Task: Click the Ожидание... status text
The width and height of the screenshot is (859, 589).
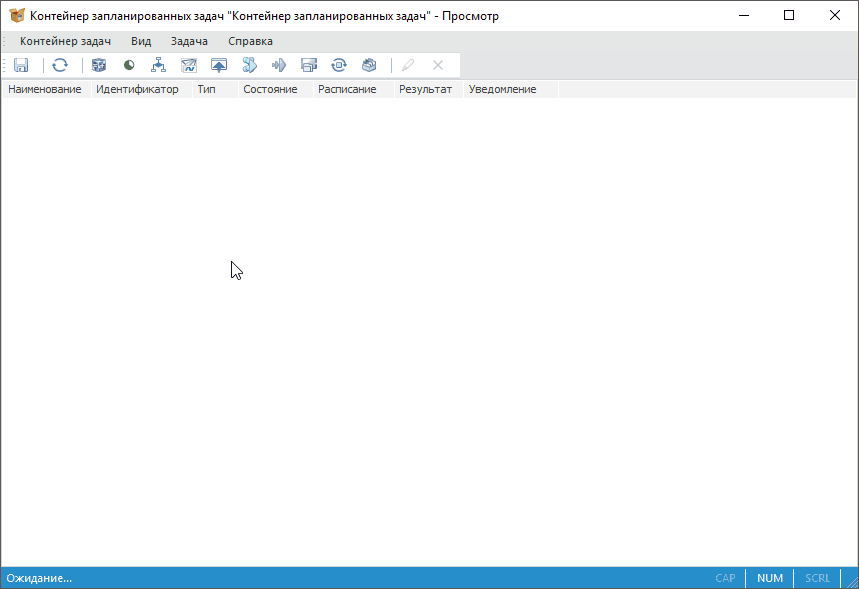Action: (39, 578)
